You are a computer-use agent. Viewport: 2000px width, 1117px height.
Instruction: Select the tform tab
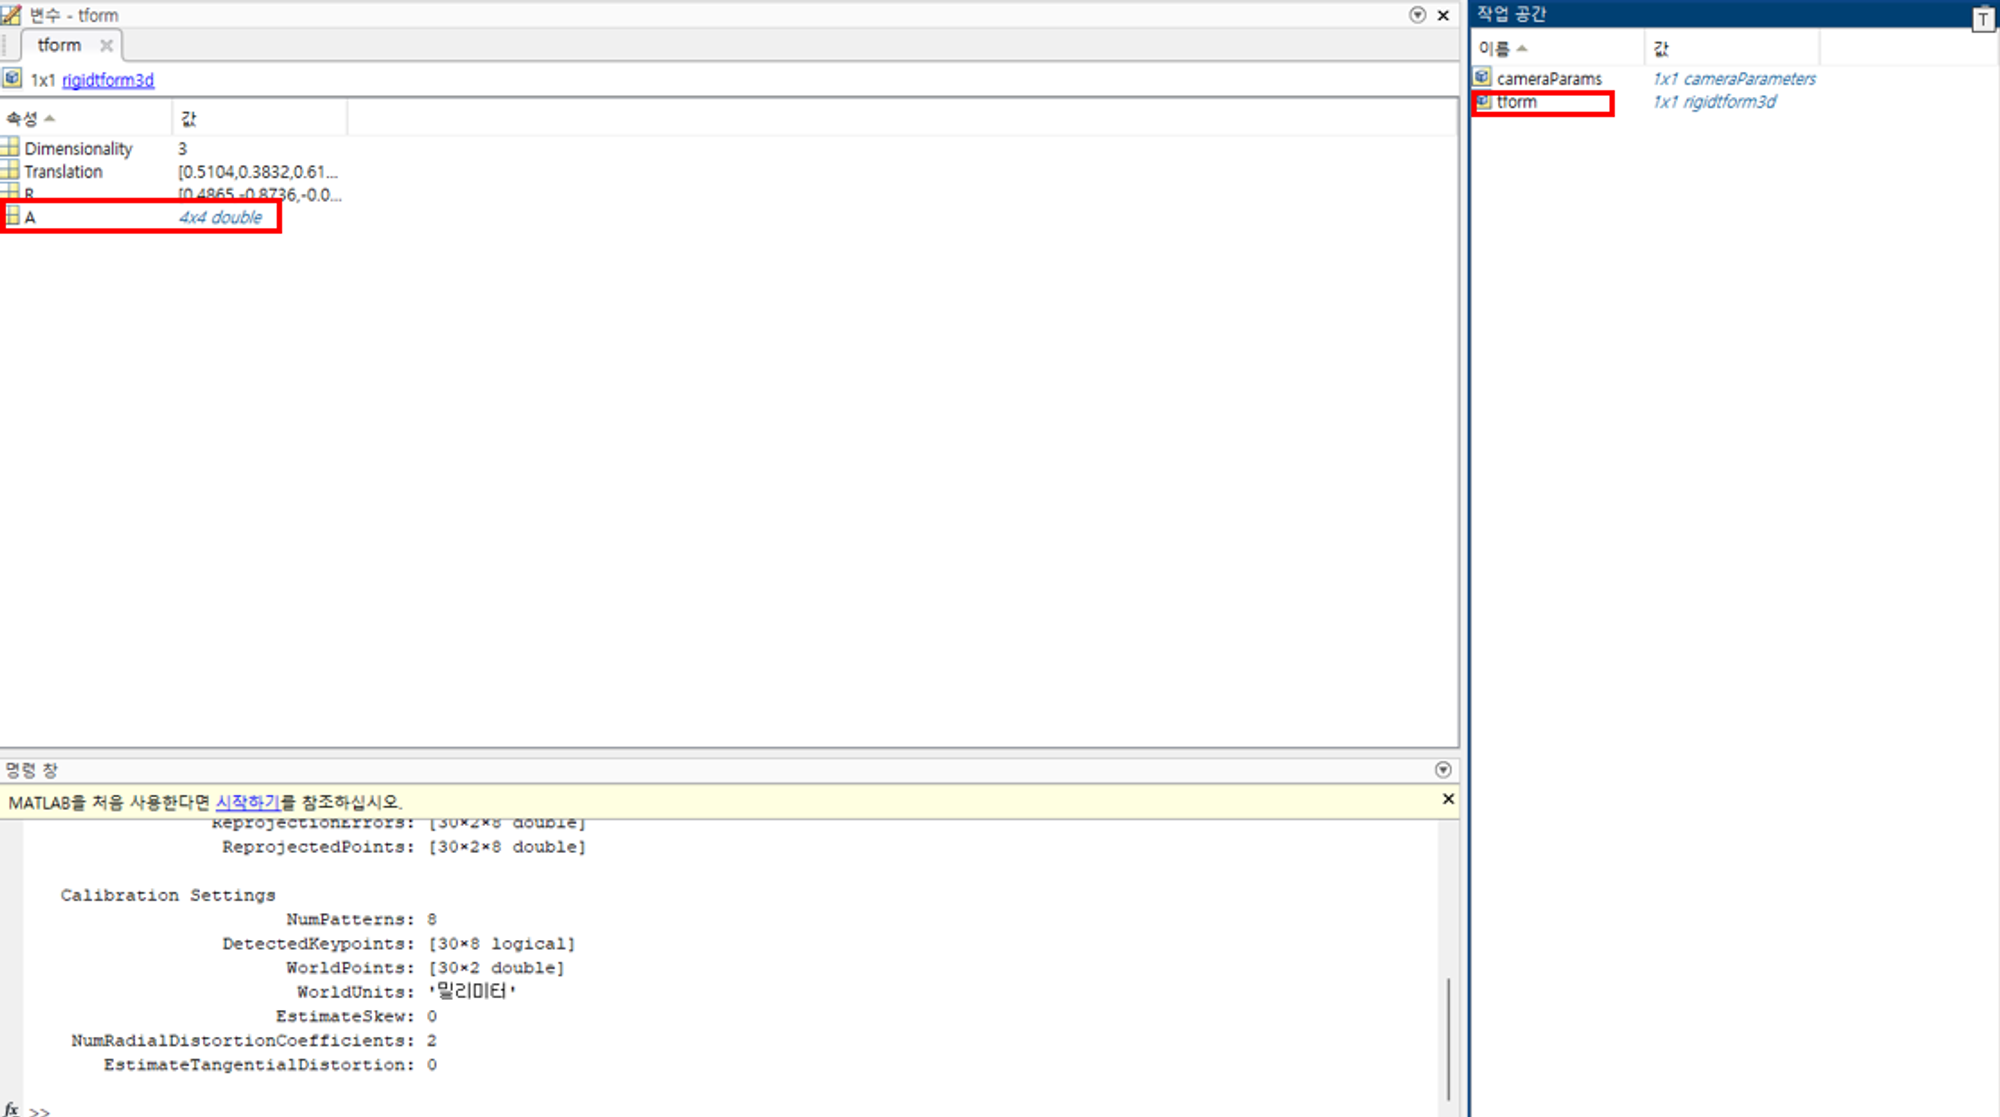coord(59,45)
